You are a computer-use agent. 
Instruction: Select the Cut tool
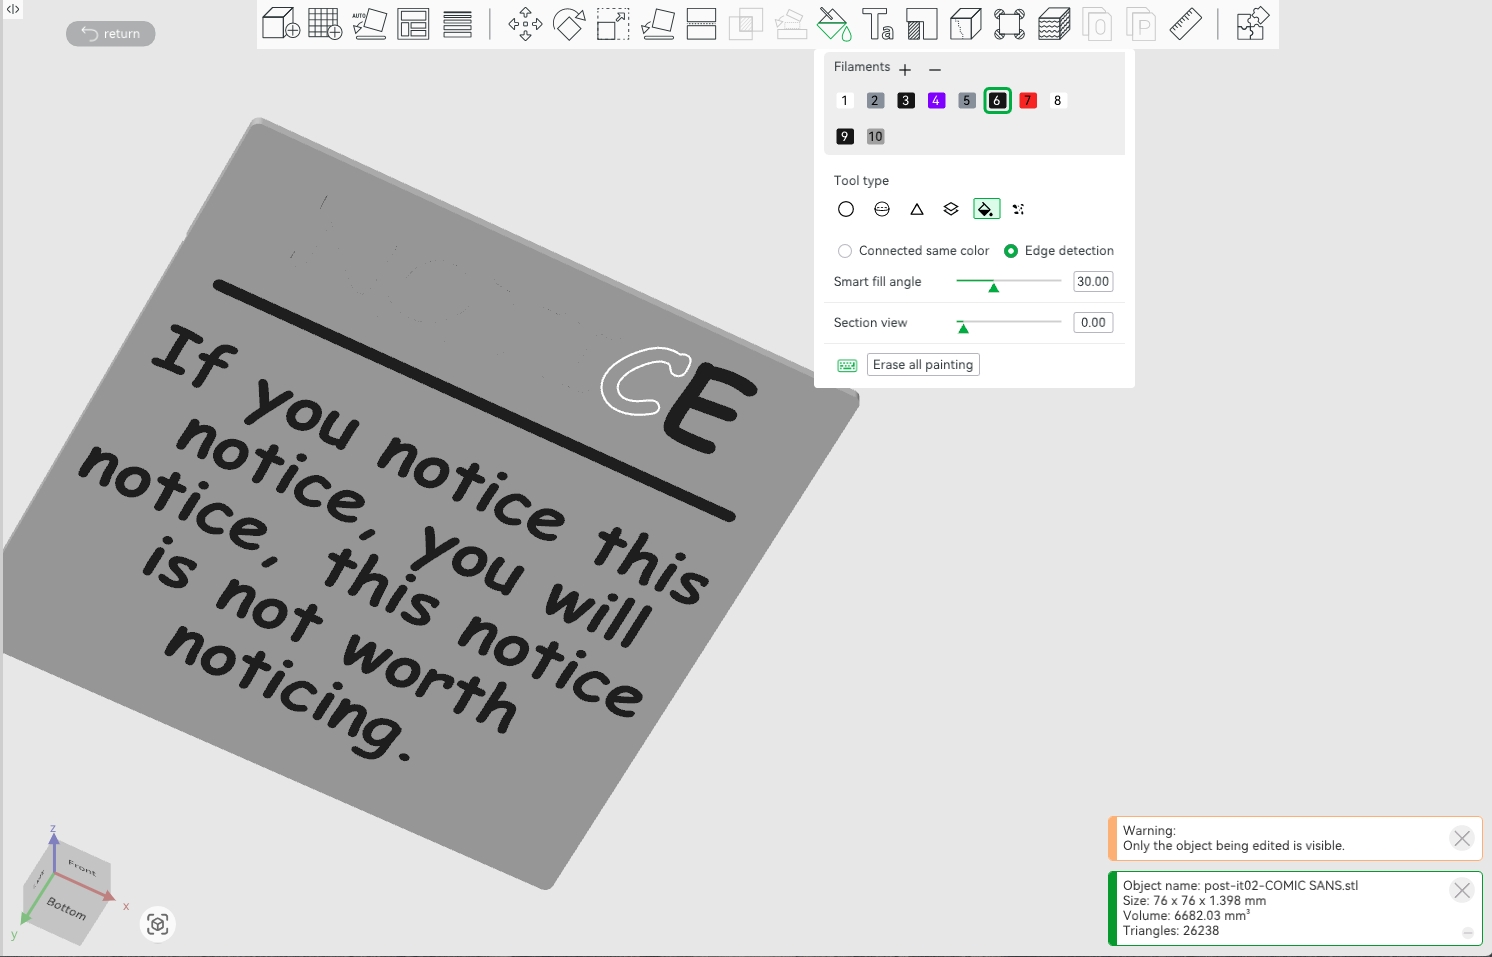coord(701,23)
